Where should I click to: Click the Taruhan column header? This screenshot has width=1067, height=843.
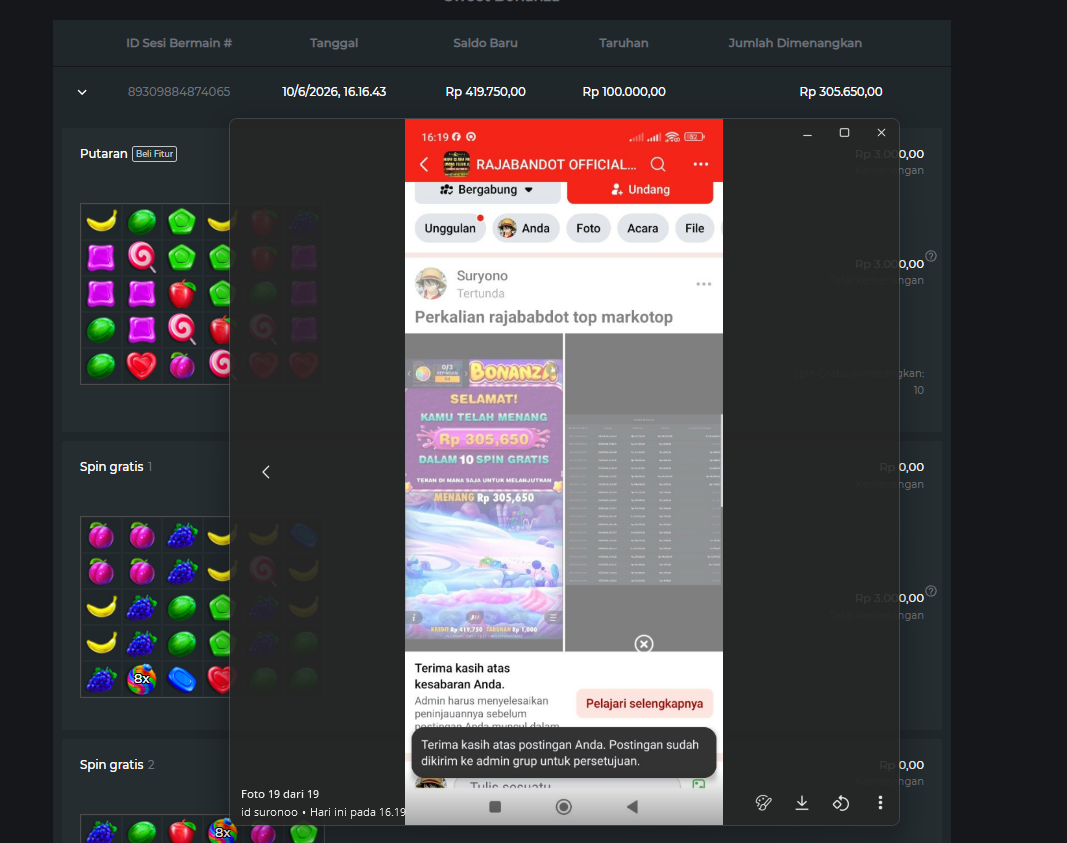(623, 43)
